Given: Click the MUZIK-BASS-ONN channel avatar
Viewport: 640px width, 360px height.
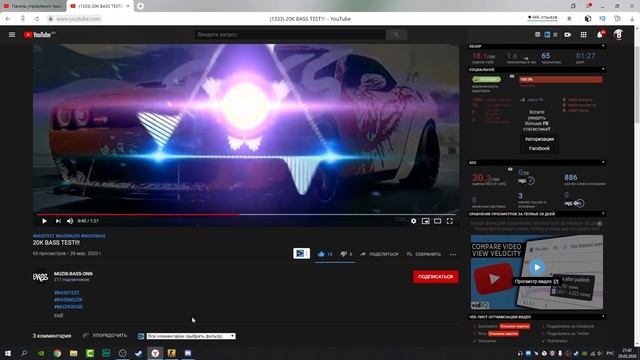Looking at the screenshot, I should tap(40, 277).
